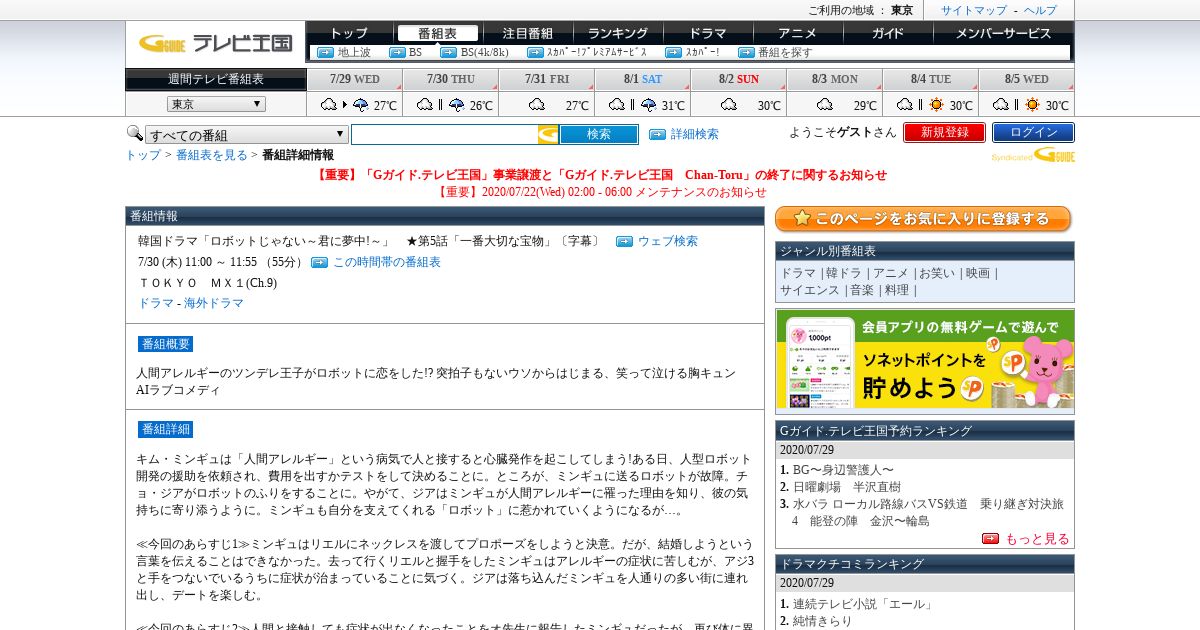
Task: Open ranking entry BG〜身辺警護人〜
Action: tap(843, 470)
